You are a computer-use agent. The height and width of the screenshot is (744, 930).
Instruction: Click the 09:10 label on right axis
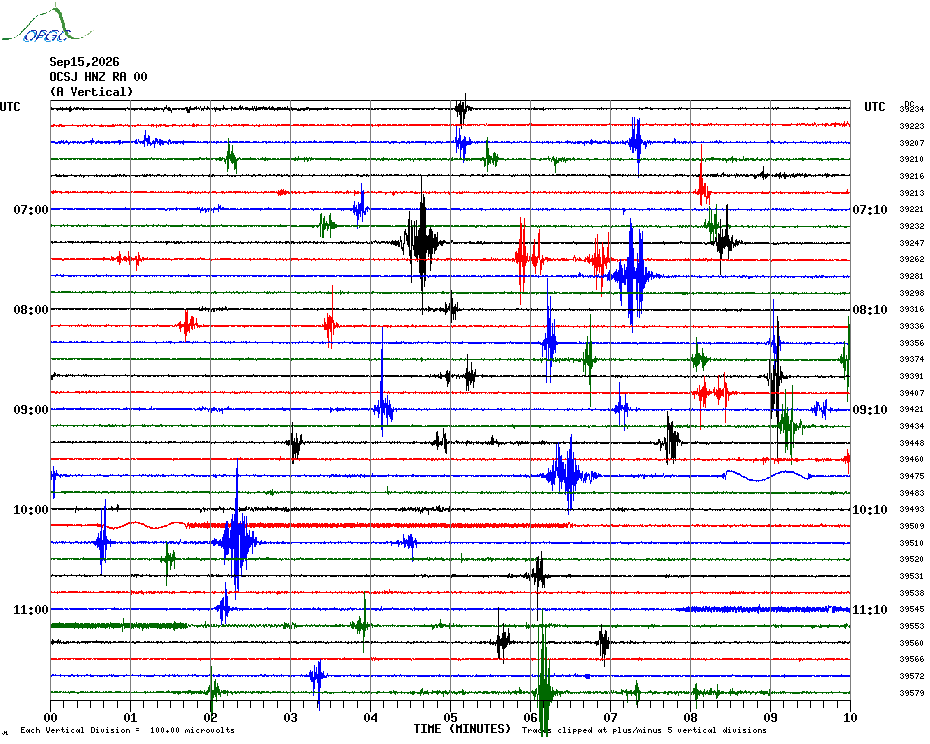point(870,409)
